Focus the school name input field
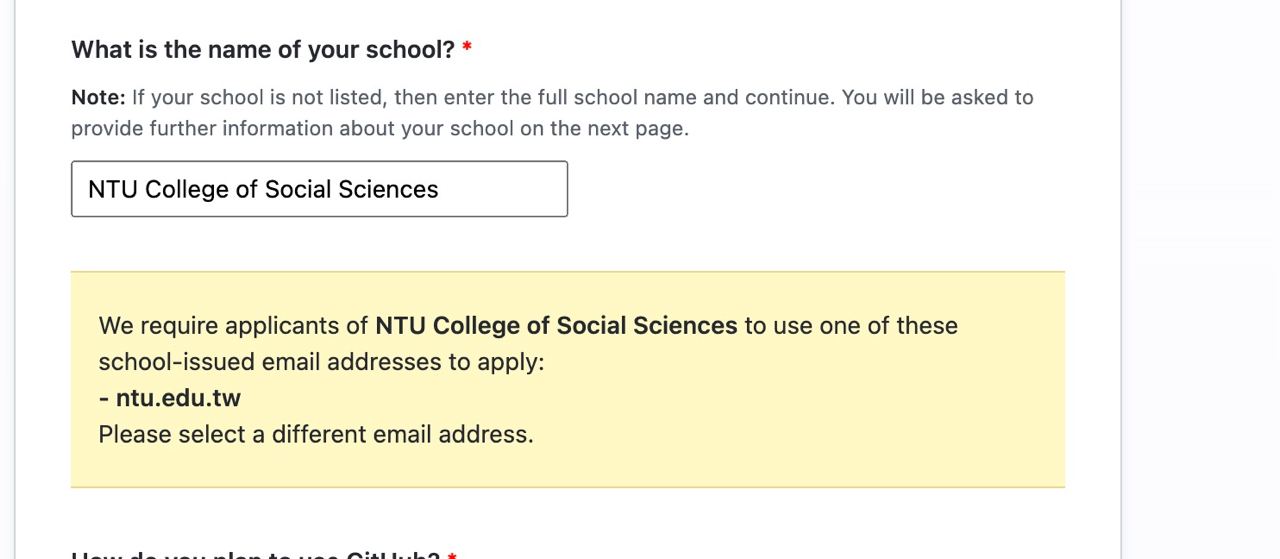 pyautogui.click(x=319, y=189)
